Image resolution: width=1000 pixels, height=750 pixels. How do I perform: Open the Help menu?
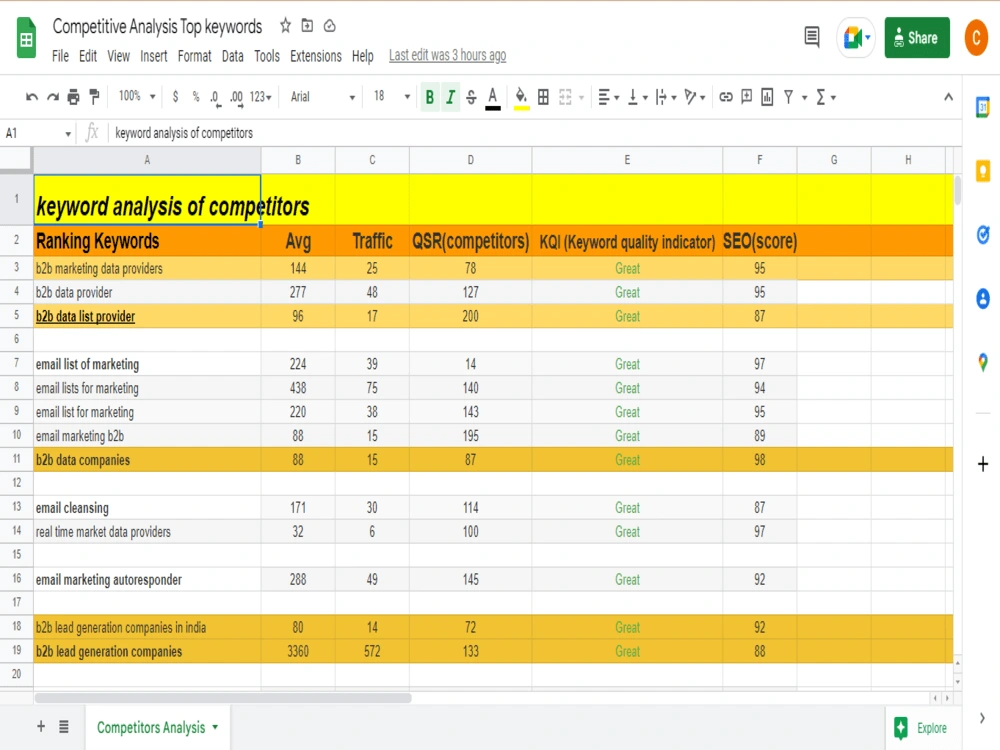362,56
